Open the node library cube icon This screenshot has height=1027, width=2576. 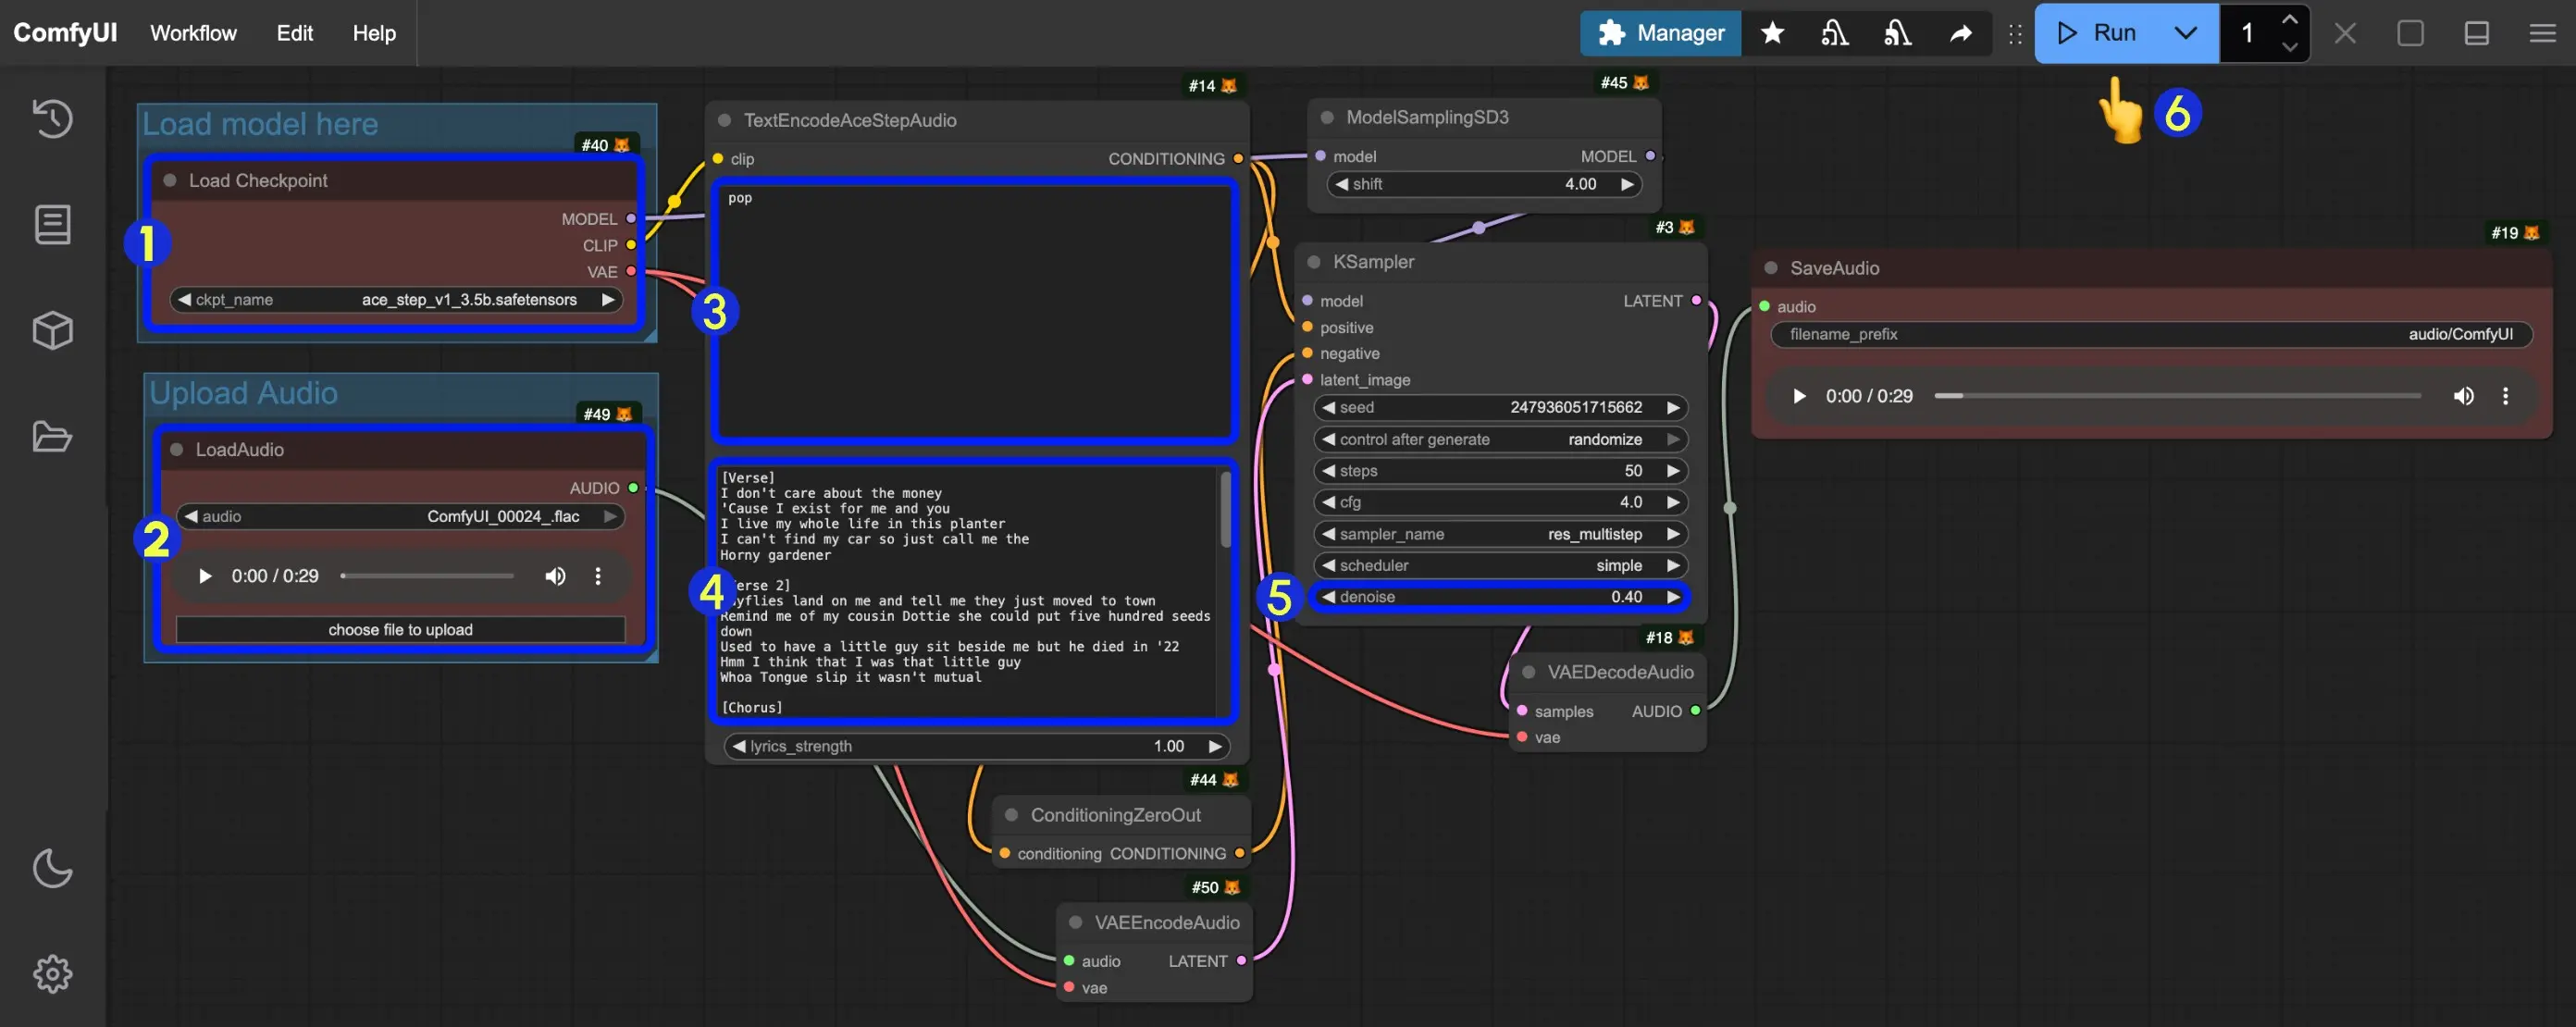52,331
